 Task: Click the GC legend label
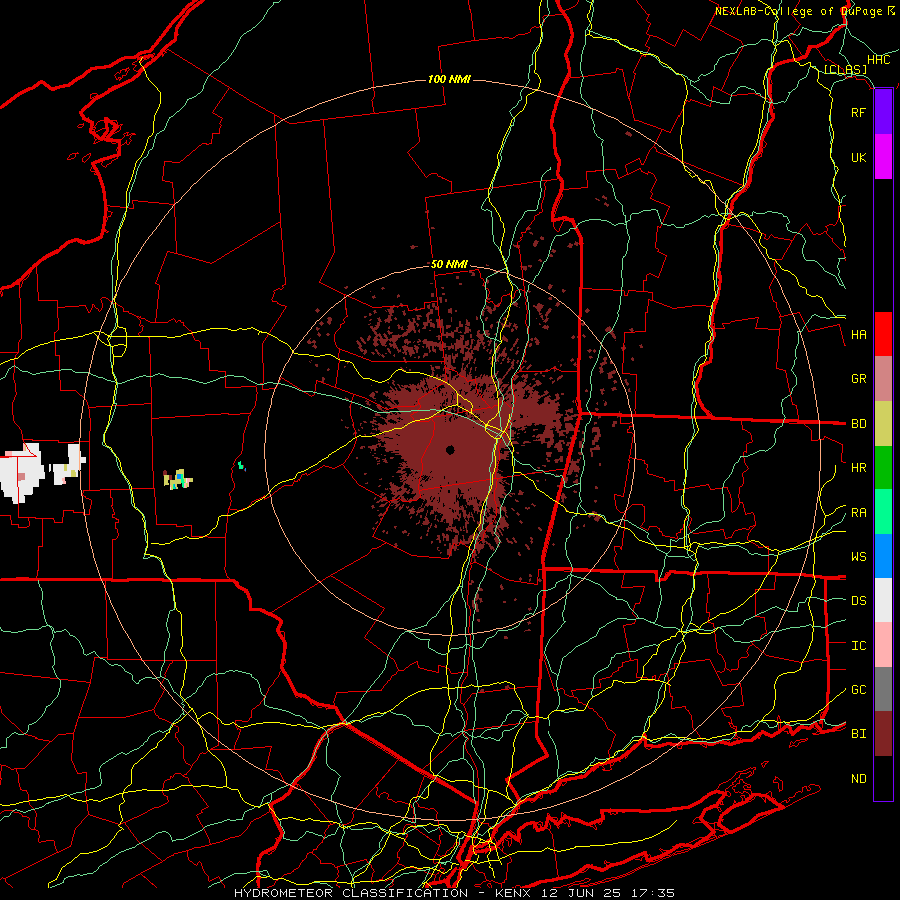pyautogui.click(x=858, y=690)
